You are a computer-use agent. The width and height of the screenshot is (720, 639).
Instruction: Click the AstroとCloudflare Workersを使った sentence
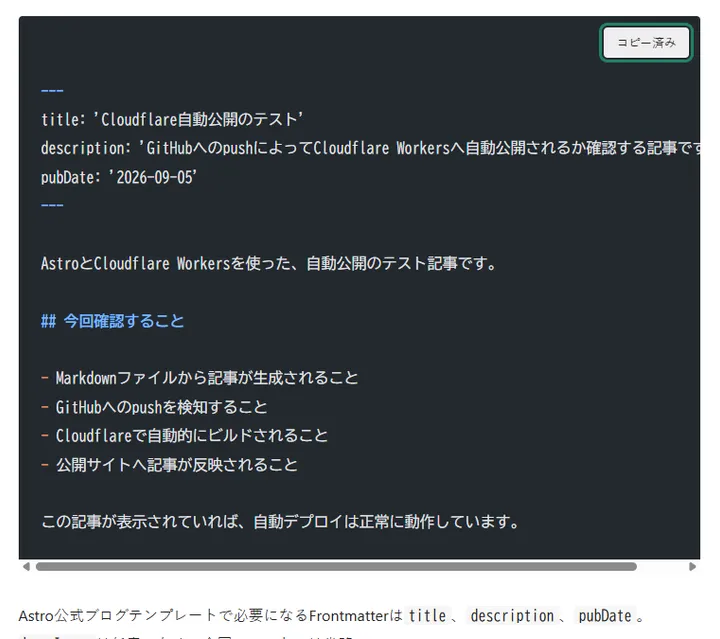(269, 263)
